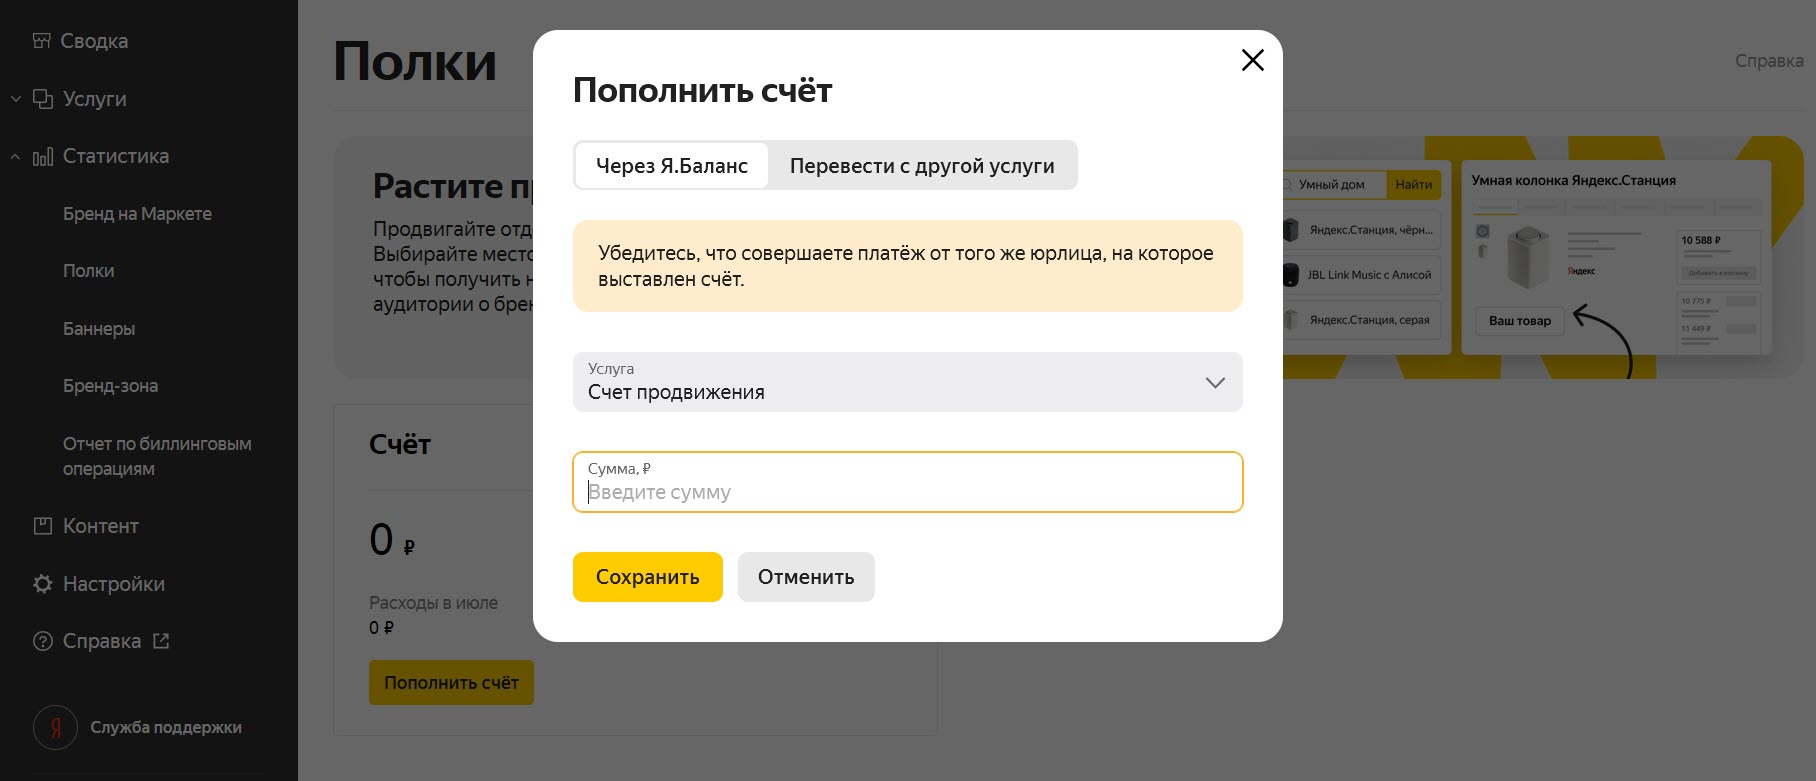The width and height of the screenshot is (1816, 781).
Task: Click the Полки page heading
Action: [415, 62]
